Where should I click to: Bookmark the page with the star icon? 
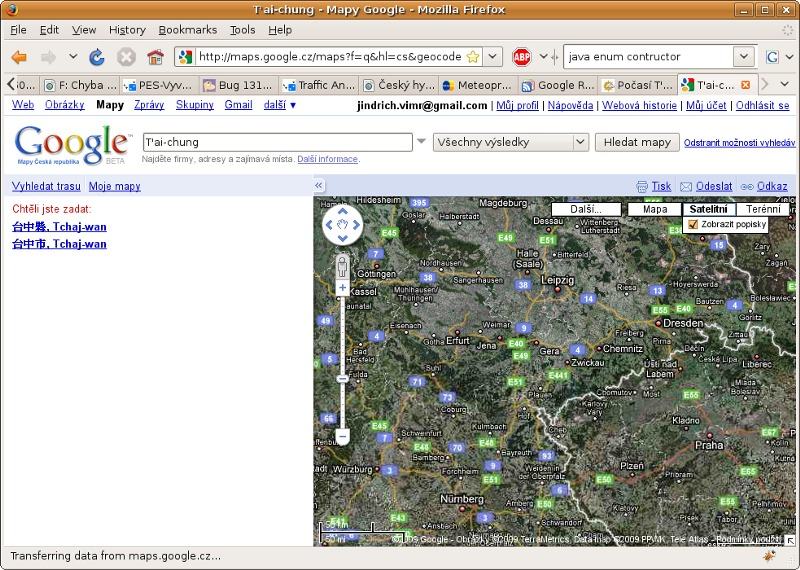[473, 57]
